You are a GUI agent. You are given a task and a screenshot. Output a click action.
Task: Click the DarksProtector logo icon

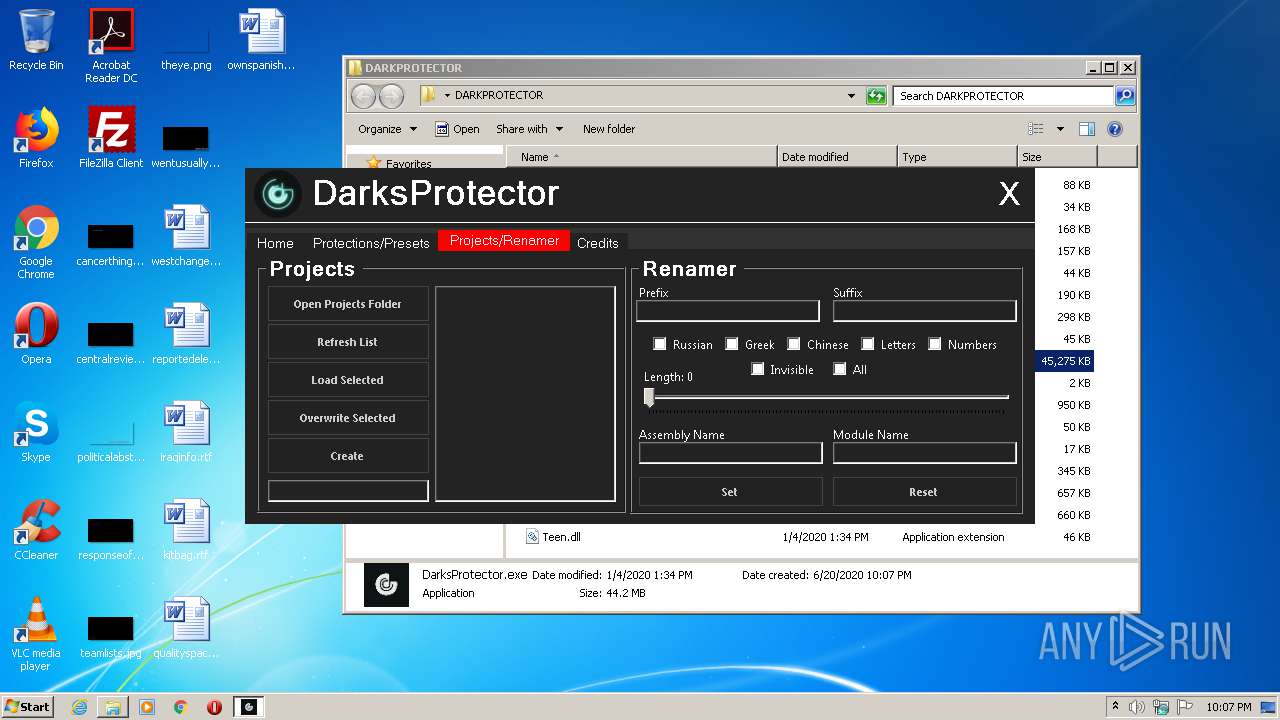(277, 193)
